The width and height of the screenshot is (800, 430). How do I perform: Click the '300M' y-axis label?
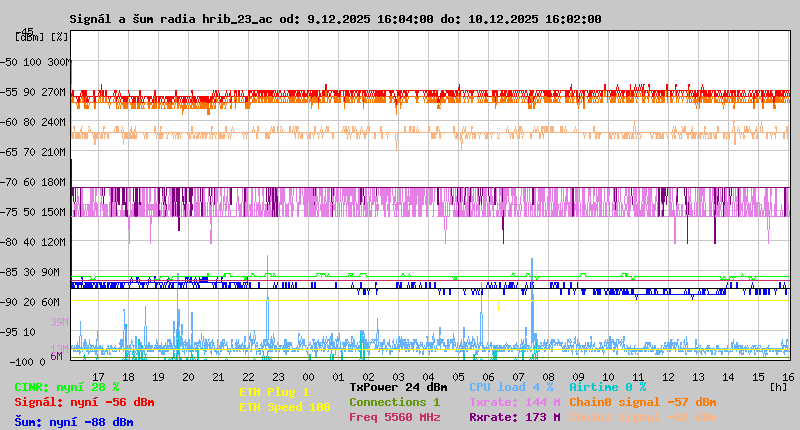pyautogui.click(x=59, y=62)
